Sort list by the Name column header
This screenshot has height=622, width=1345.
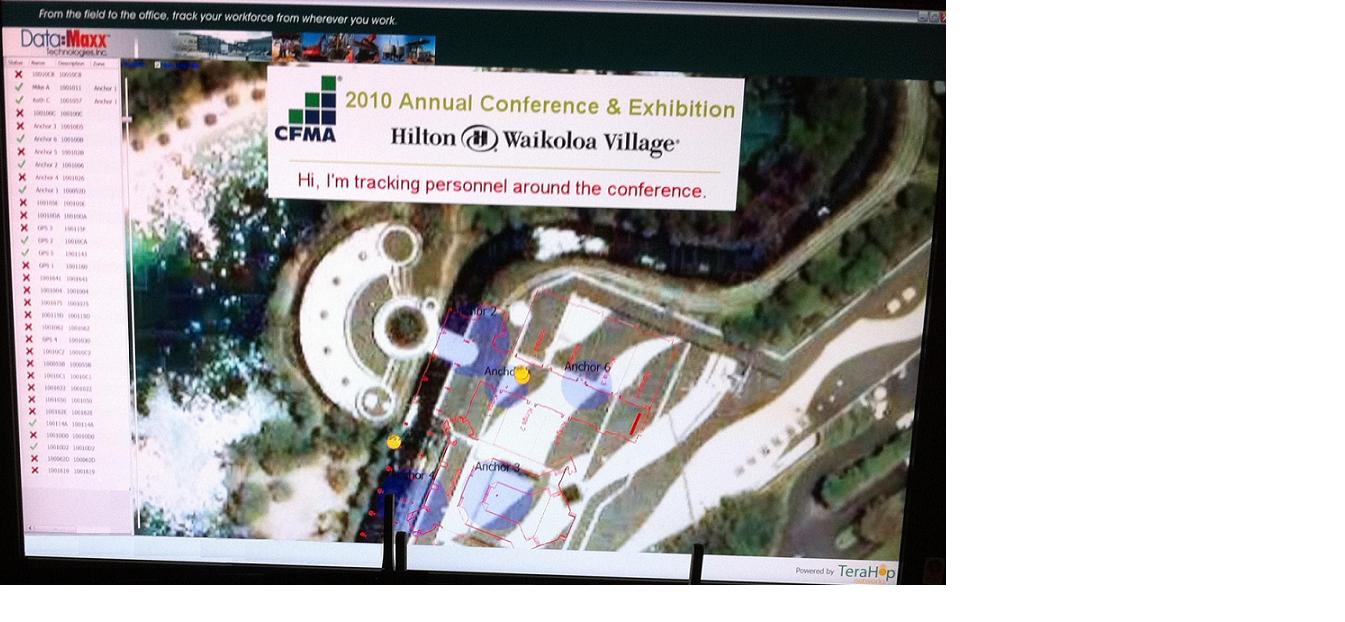(x=38, y=63)
